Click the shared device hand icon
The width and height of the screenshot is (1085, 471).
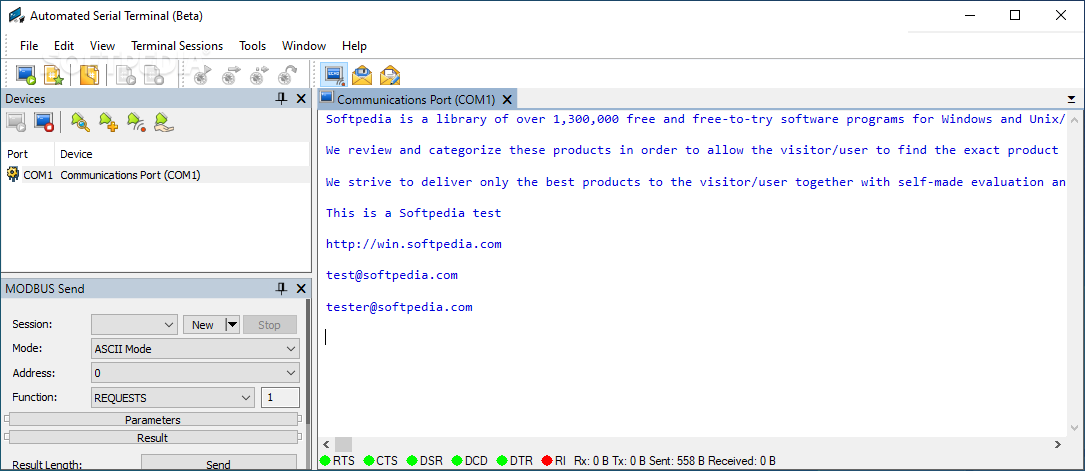click(x=163, y=122)
